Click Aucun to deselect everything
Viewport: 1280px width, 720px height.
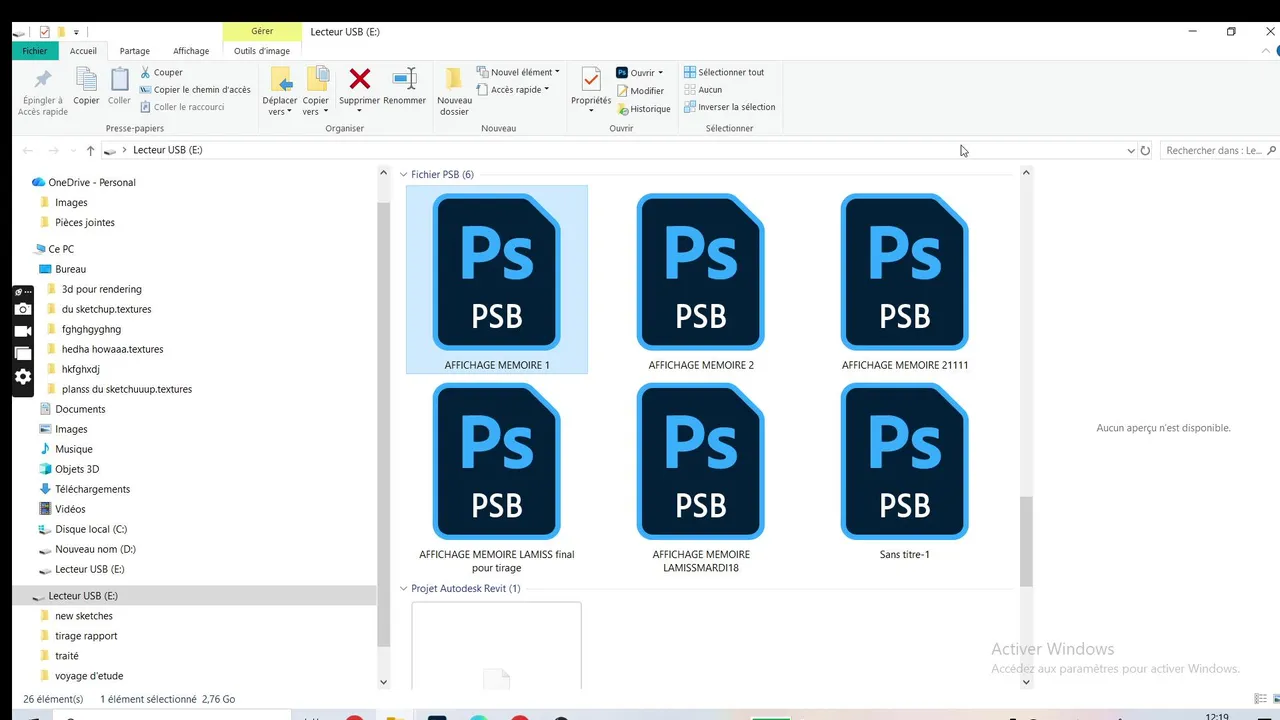(x=702, y=90)
